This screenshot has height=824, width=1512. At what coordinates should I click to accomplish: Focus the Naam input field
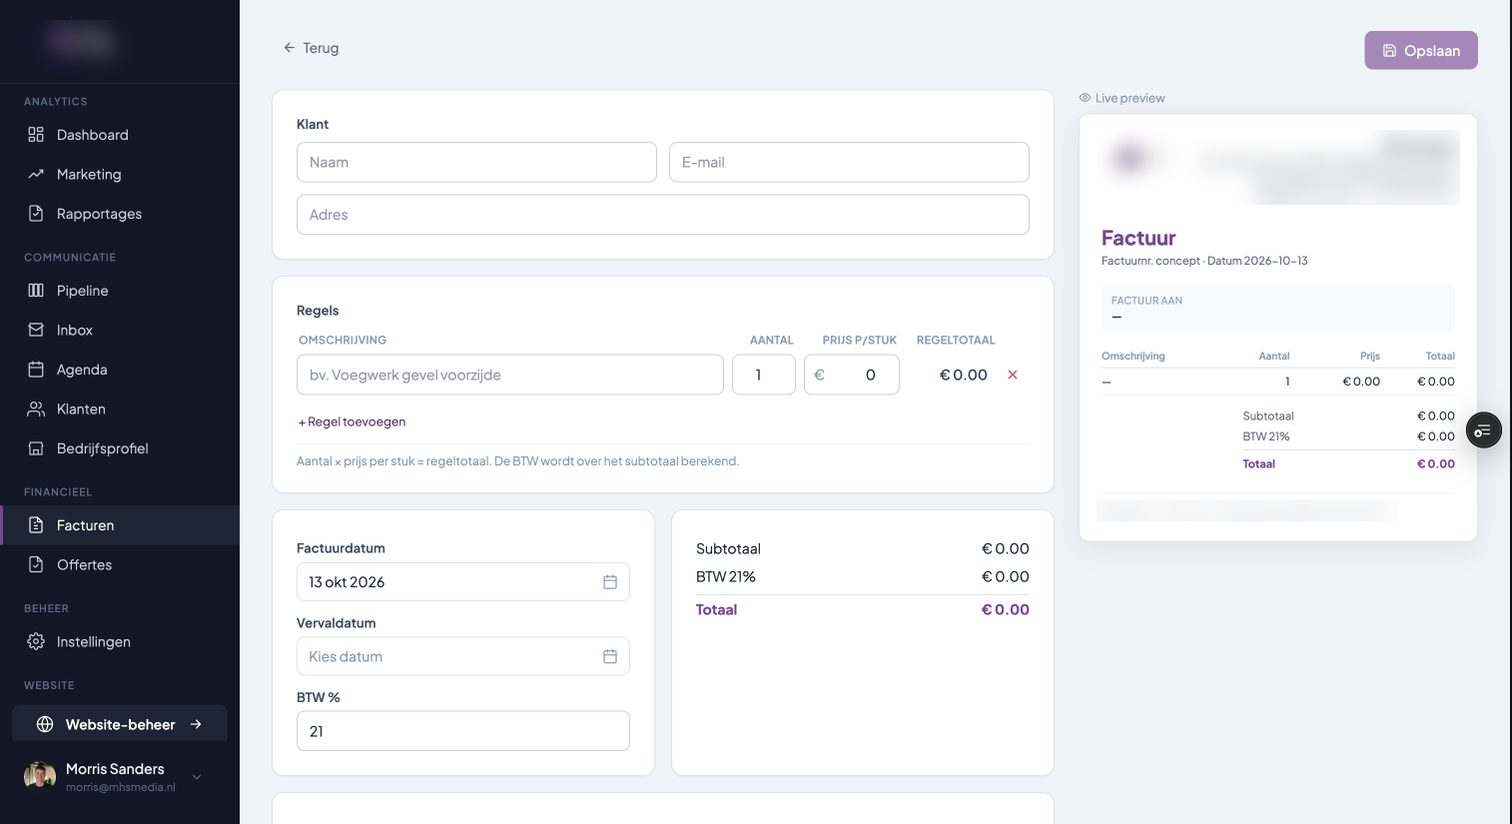[477, 162]
